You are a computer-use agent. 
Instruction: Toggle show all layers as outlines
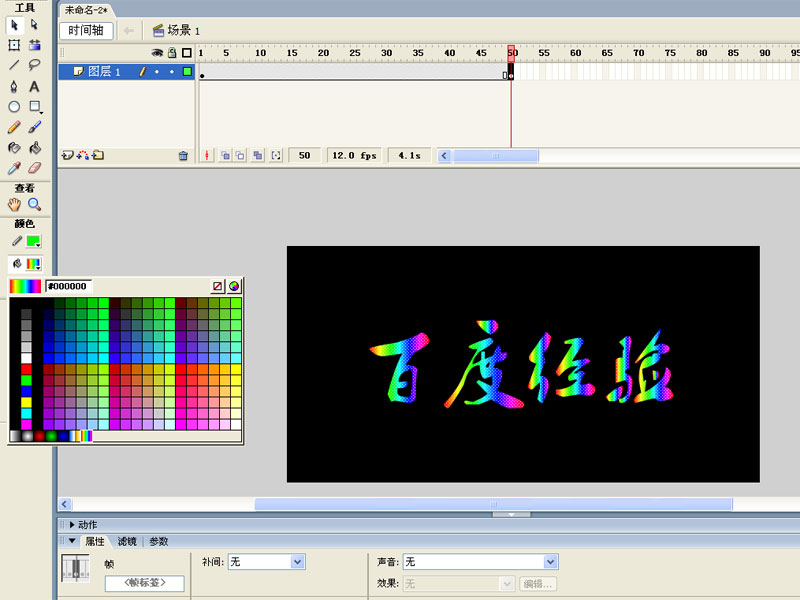tap(187, 53)
